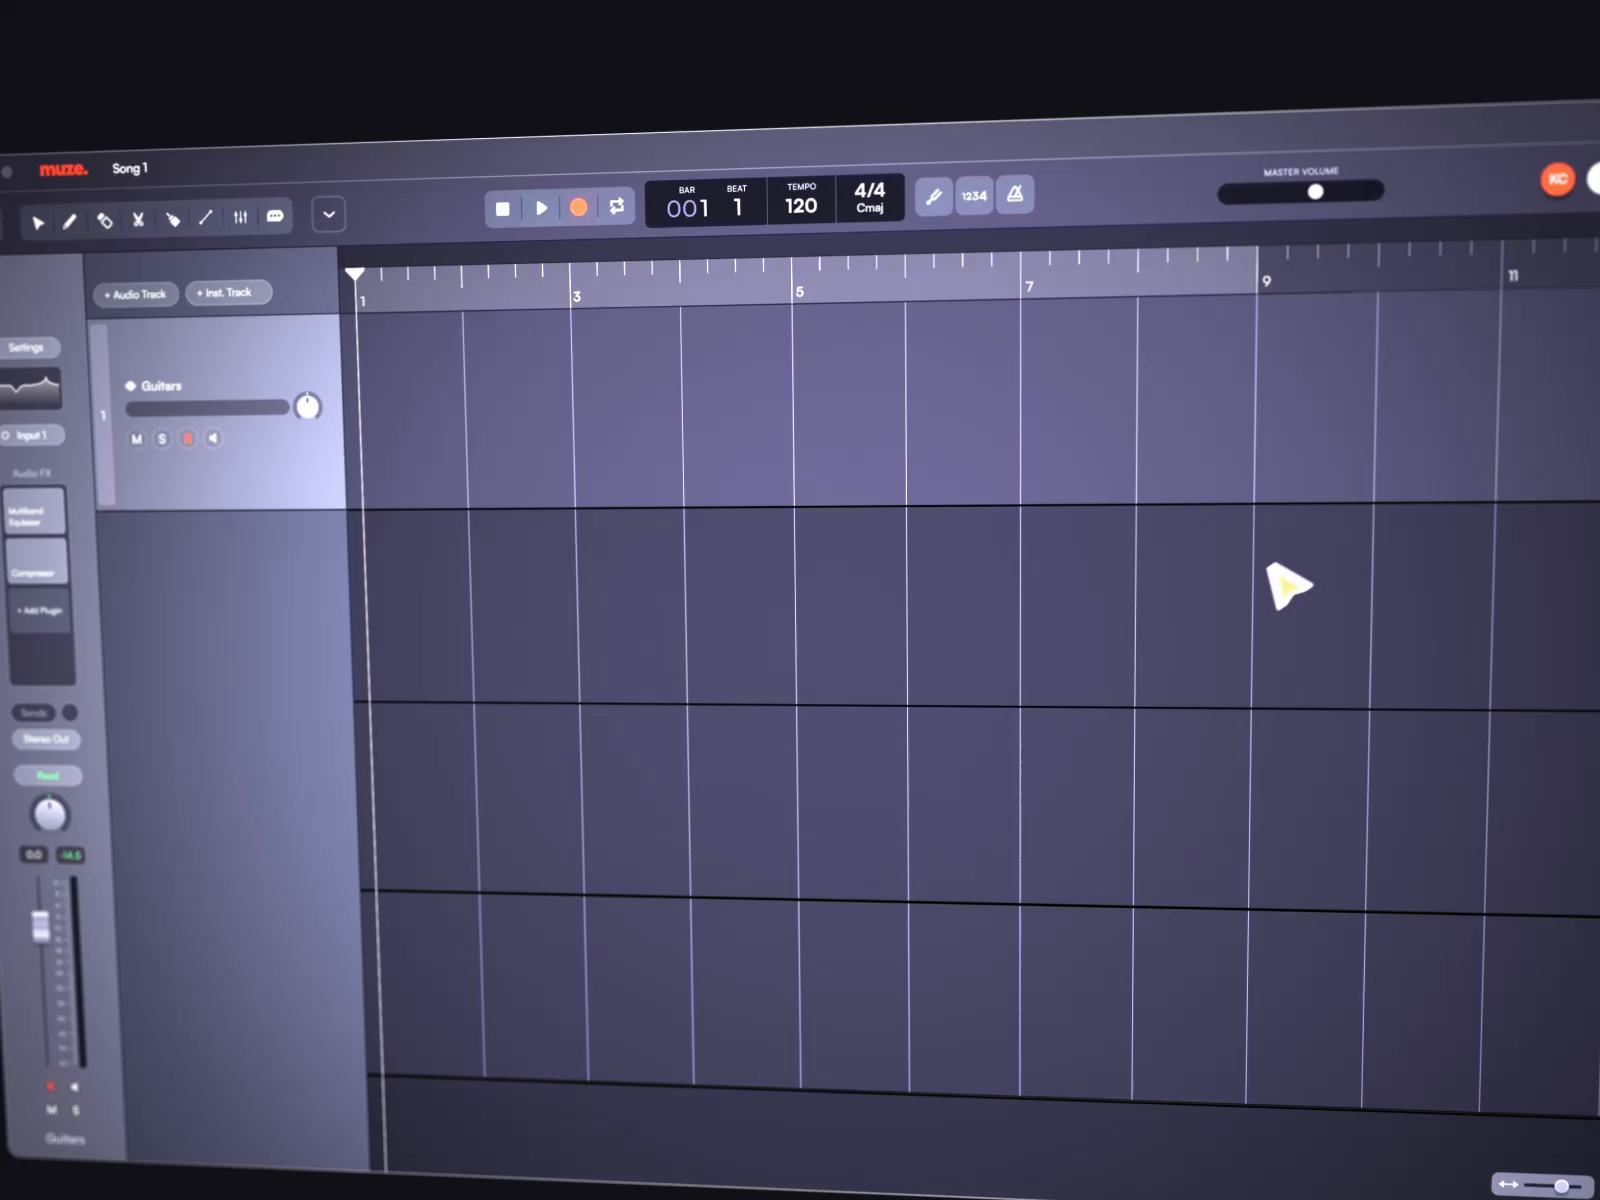Open the Stereo Out output selector
The width and height of the screenshot is (1600, 1200).
point(46,739)
